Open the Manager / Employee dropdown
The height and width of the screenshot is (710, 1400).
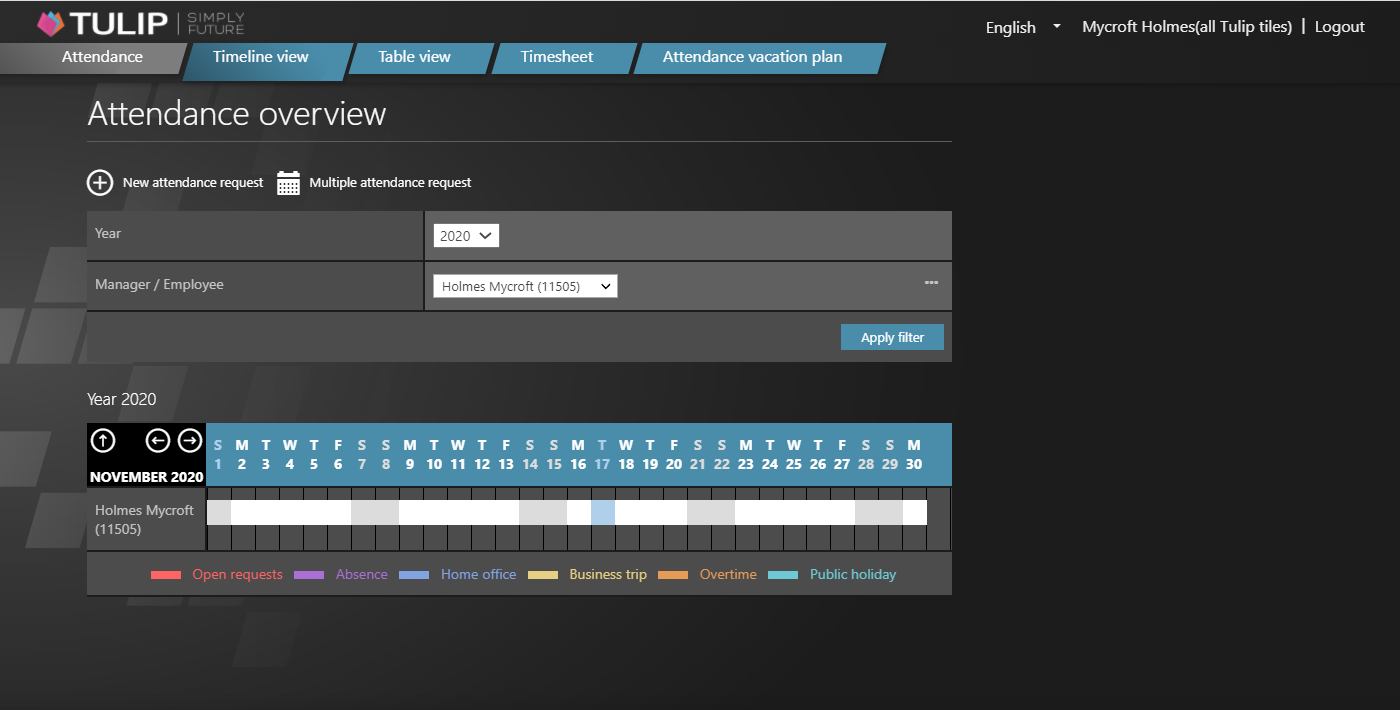coord(524,285)
